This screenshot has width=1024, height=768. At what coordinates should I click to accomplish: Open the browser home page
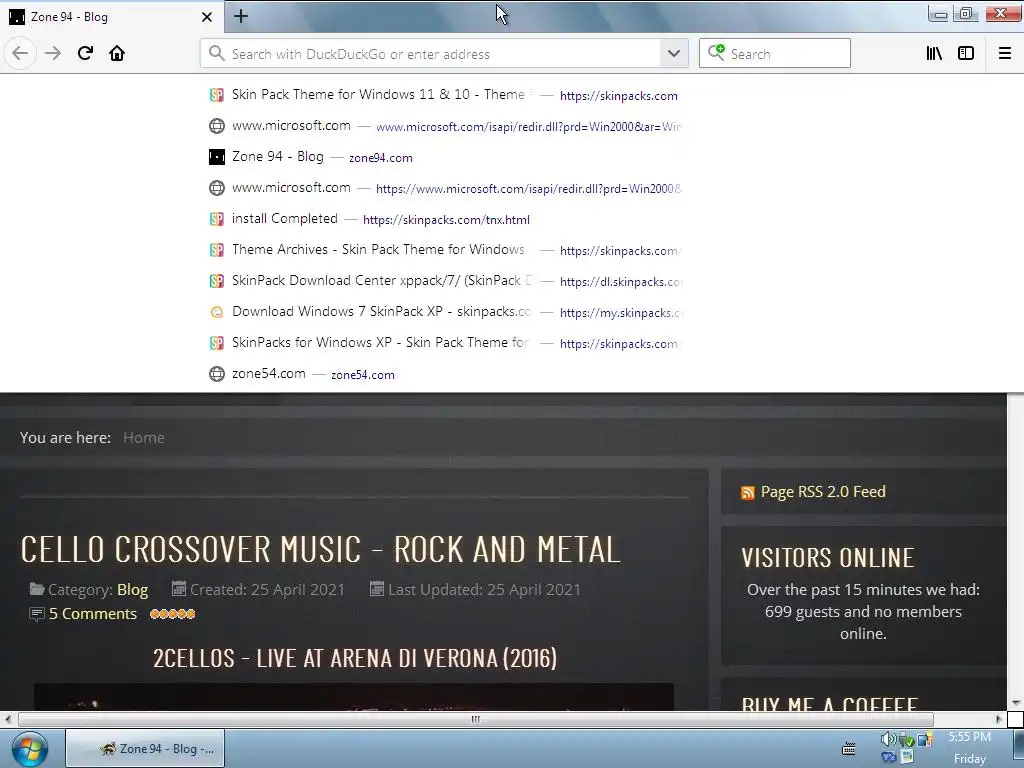(x=117, y=54)
